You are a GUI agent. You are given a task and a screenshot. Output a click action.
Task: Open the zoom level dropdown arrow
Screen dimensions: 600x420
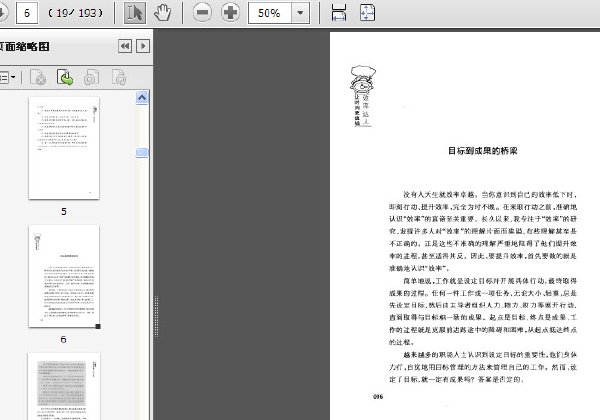(300, 13)
